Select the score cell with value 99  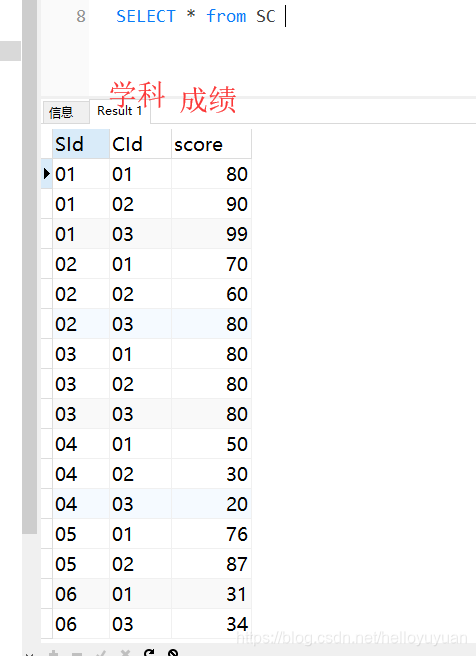(211, 234)
